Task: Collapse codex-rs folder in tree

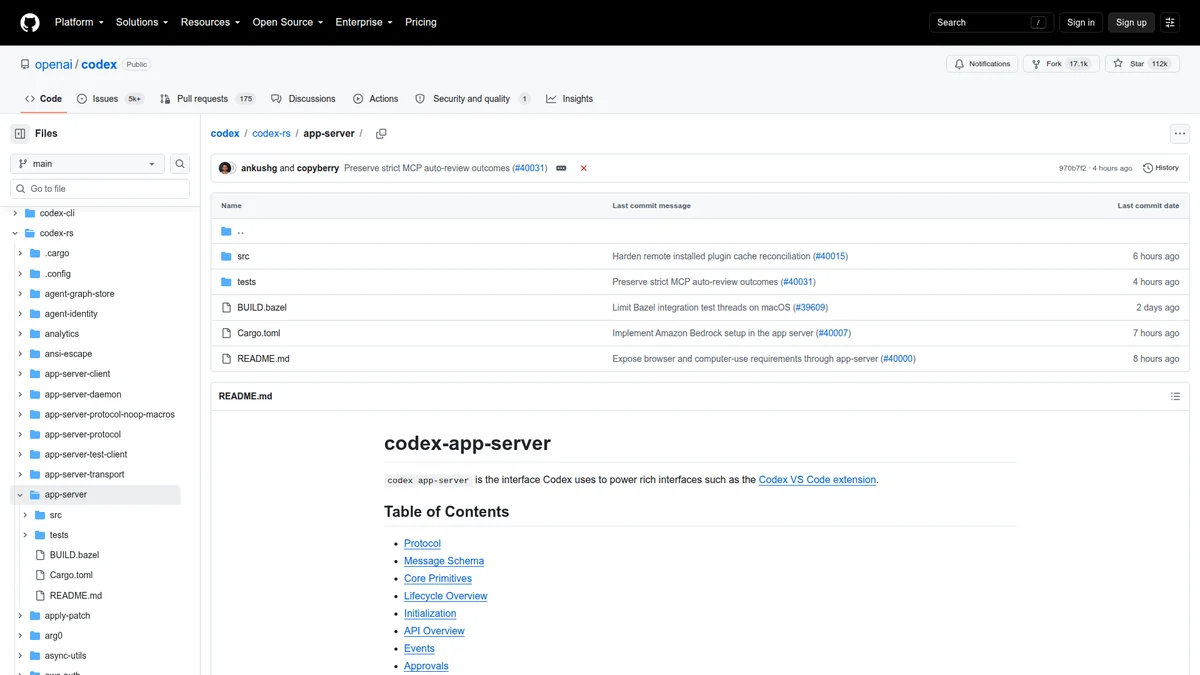Action: pyautogui.click(x=15, y=233)
